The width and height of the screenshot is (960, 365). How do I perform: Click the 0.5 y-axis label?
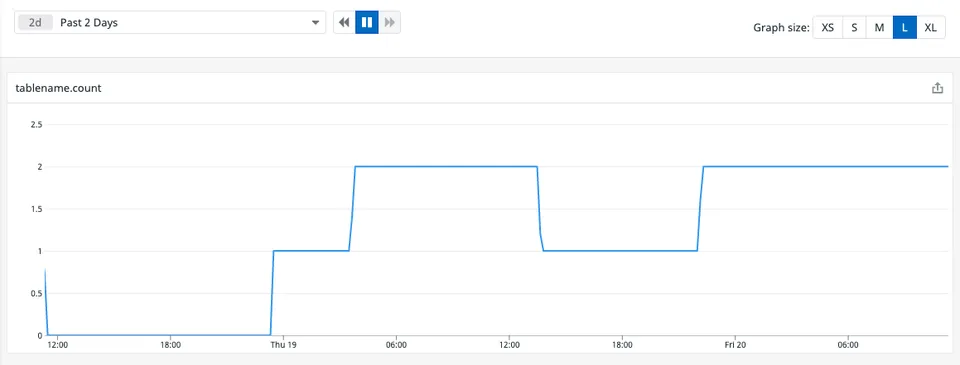(x=36, y=293)
